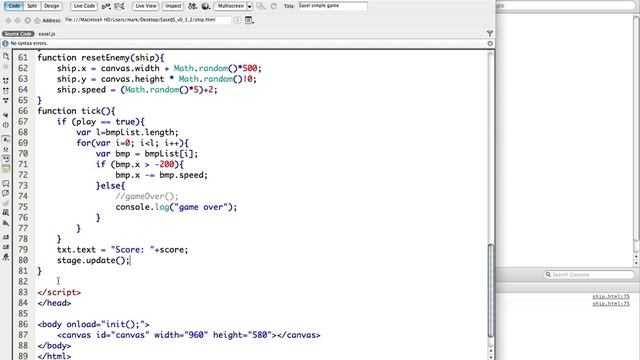Click the Apply Comment icon
Image resolution: width=640 pixels, height=360 pixels.
pos(6,184)
